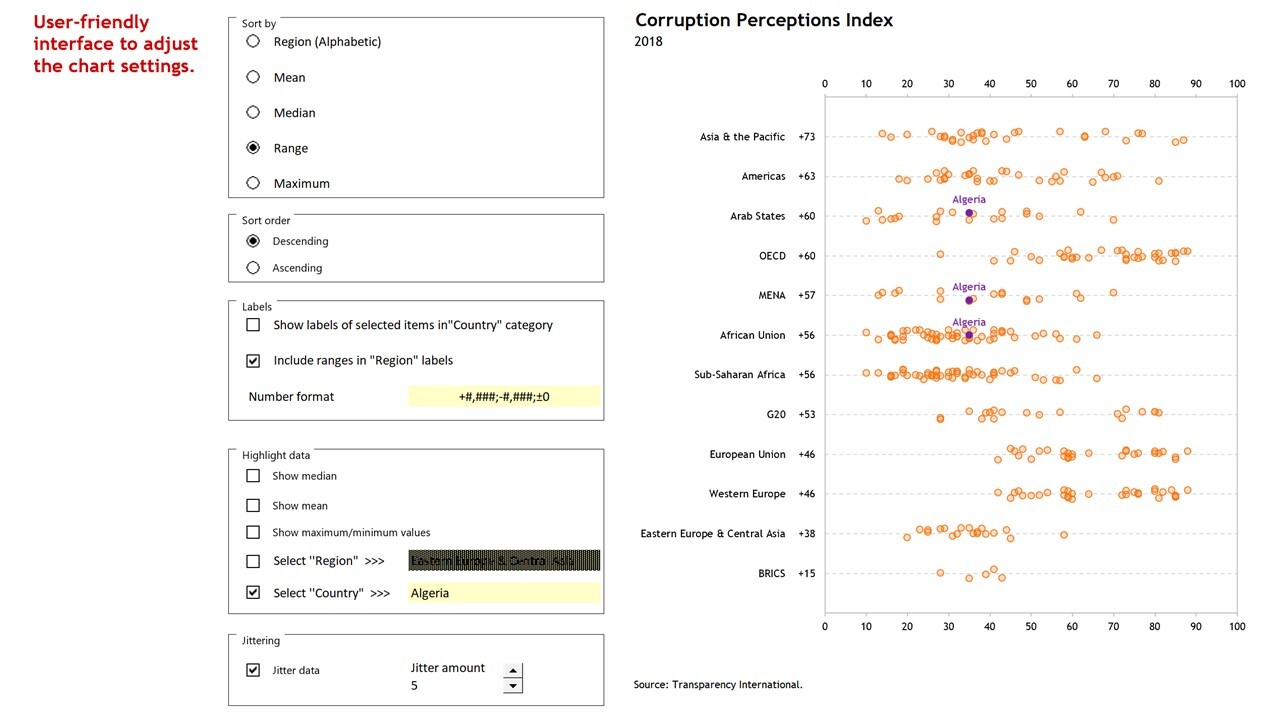Enable the Select Region checkbox
This screenshot has height=720, width=1280.
tap(253, 561)
